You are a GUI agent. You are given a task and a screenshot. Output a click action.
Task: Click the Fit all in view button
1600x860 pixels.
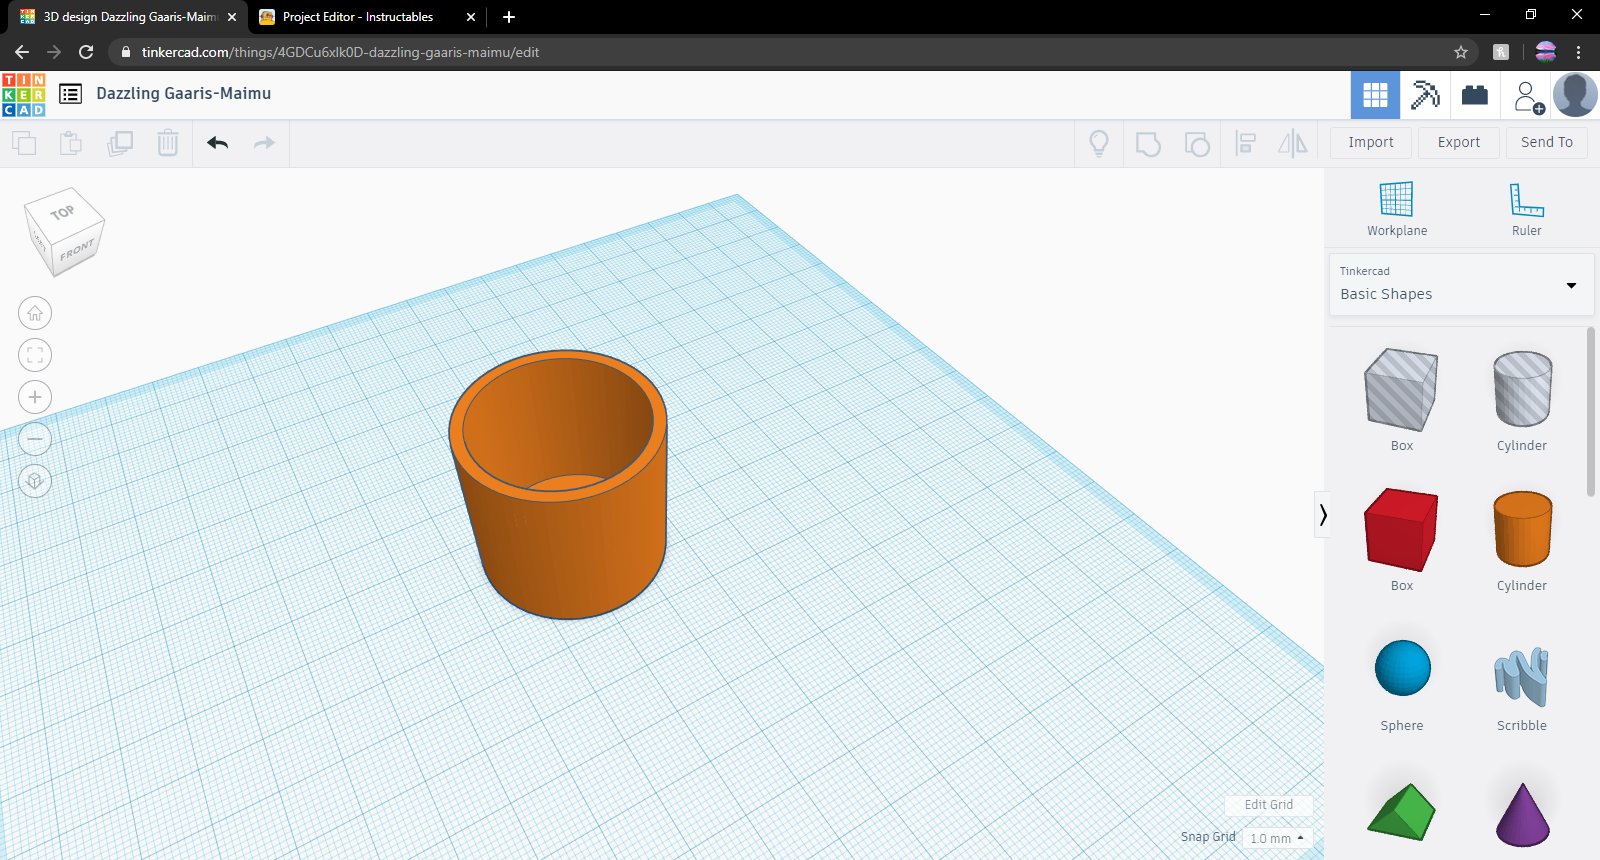[x=35, y=355]
